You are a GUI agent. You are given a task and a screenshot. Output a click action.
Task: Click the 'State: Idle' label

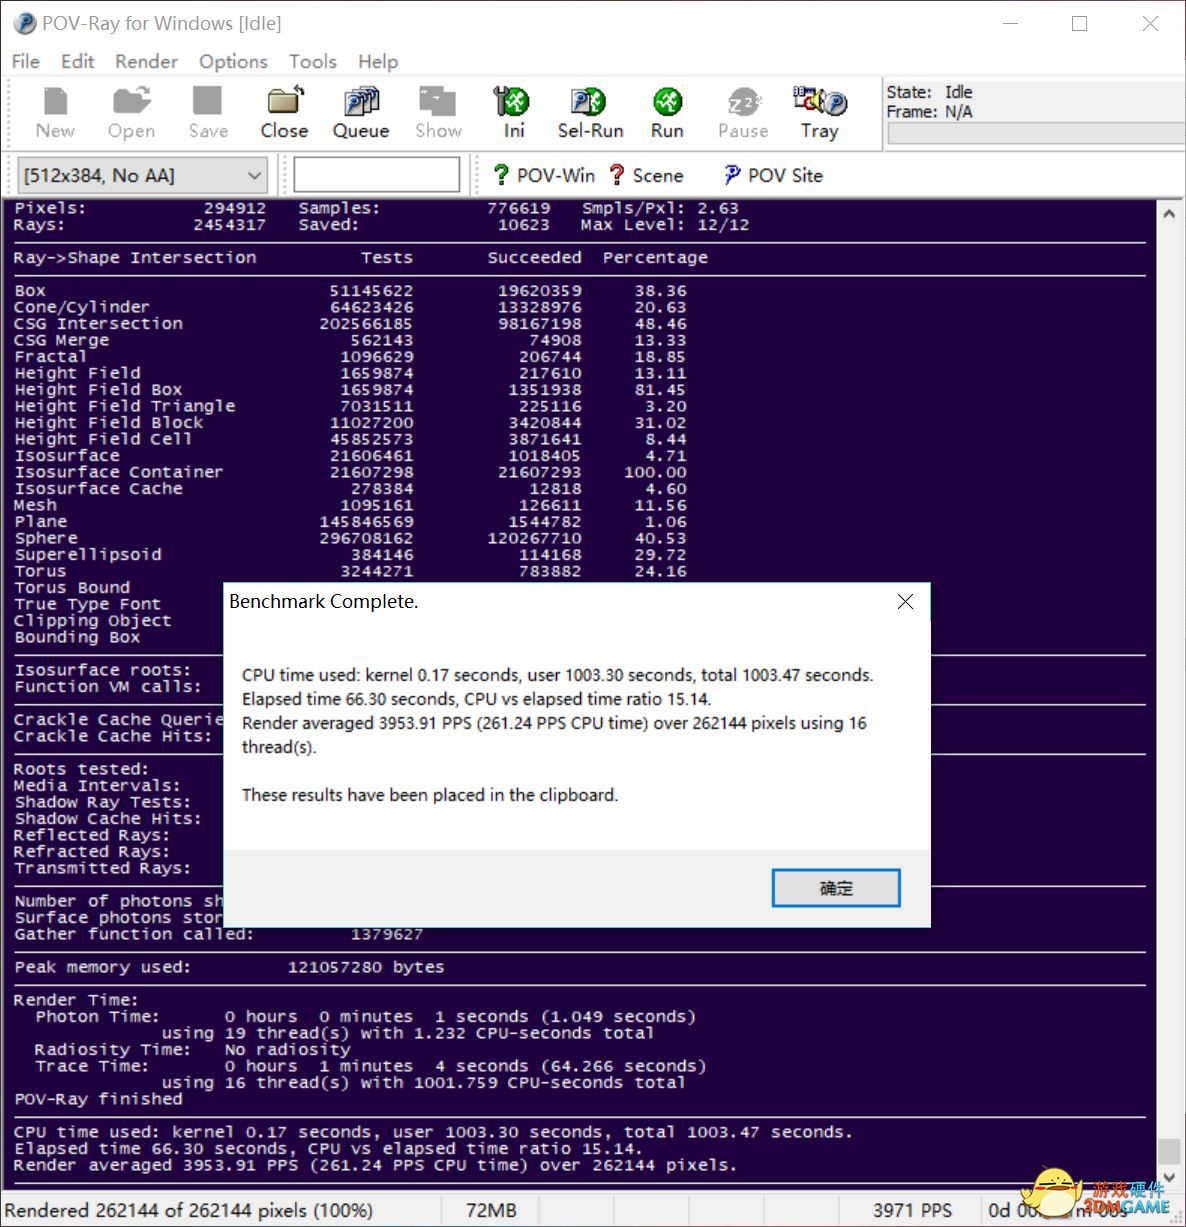pyautogui.click(x=929, y=92)
